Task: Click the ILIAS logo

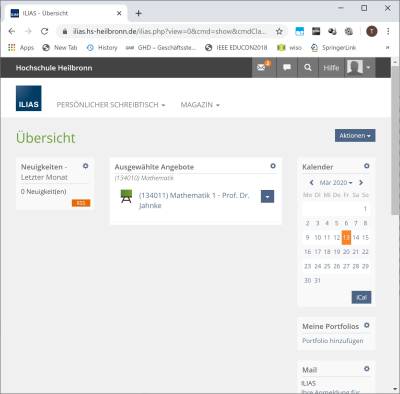Action: [29, 98]
